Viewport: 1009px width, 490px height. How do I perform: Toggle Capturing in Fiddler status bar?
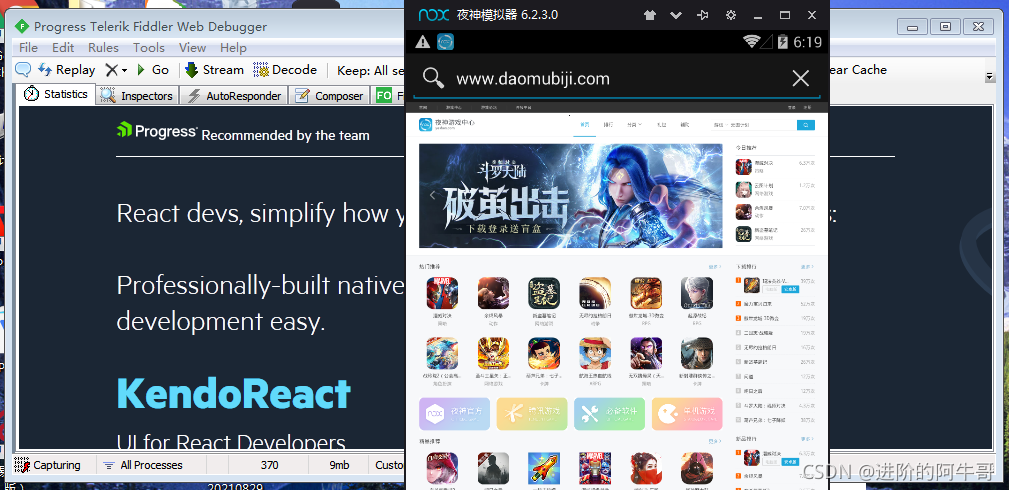[48, 465]
